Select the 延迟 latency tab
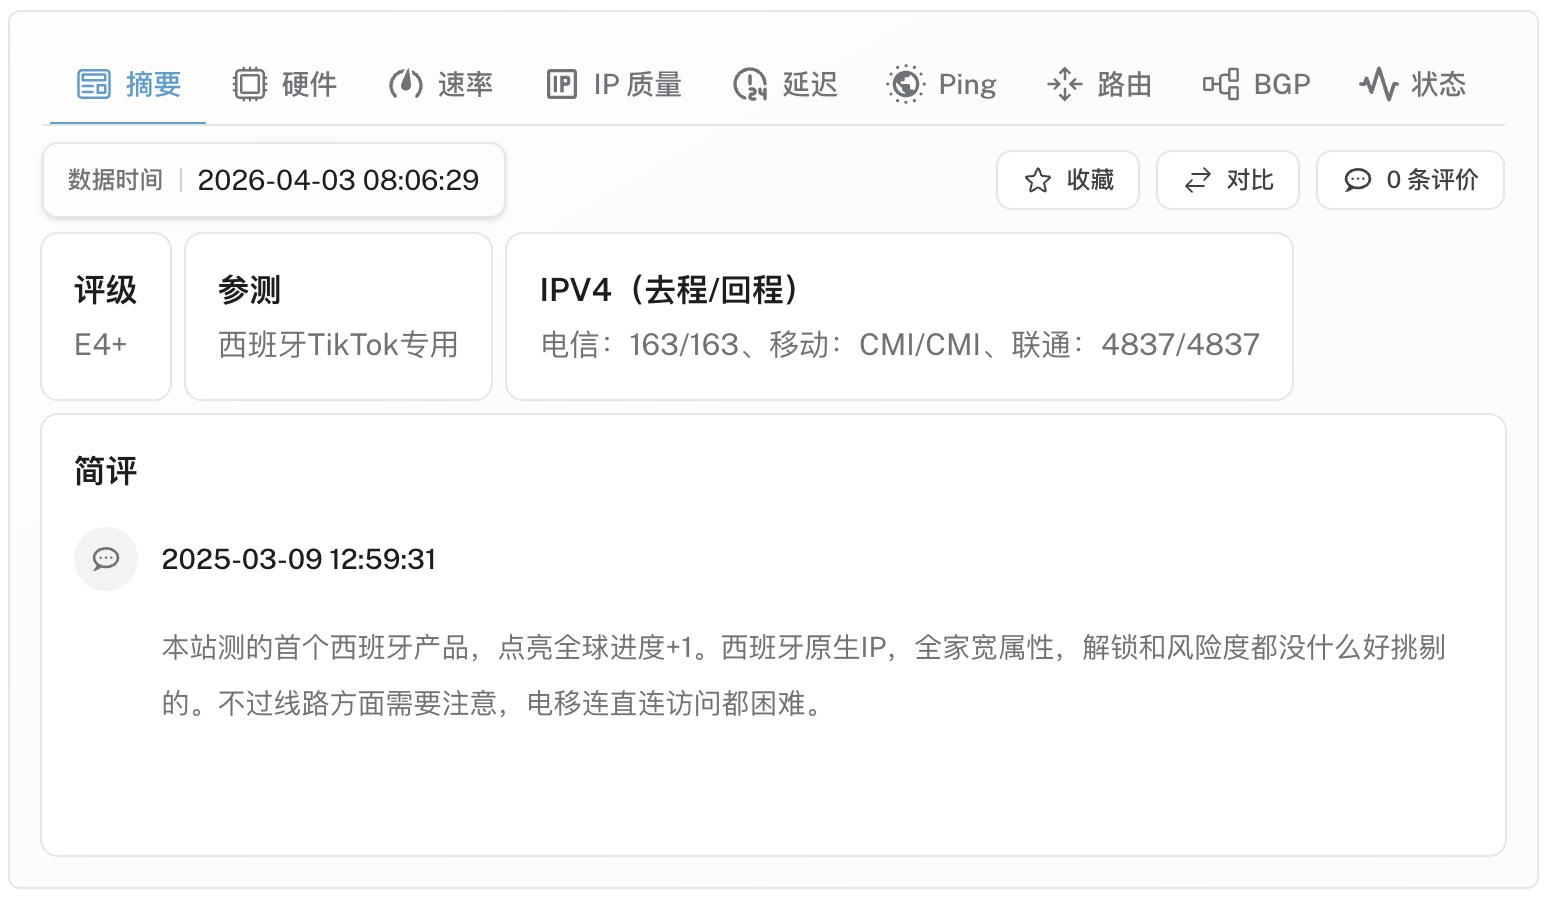 [785, 84]
